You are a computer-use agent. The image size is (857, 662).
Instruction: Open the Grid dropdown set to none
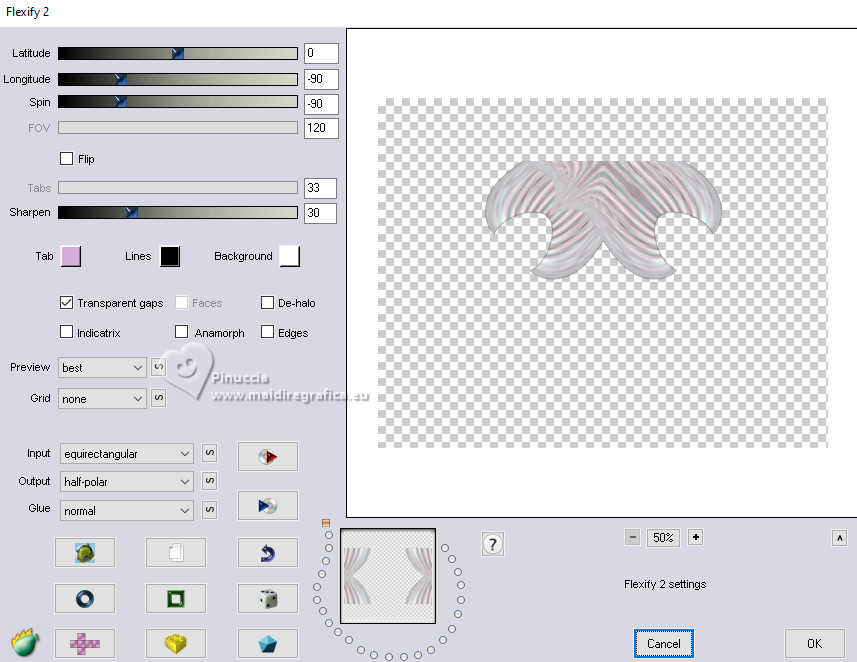coord(102,399)
